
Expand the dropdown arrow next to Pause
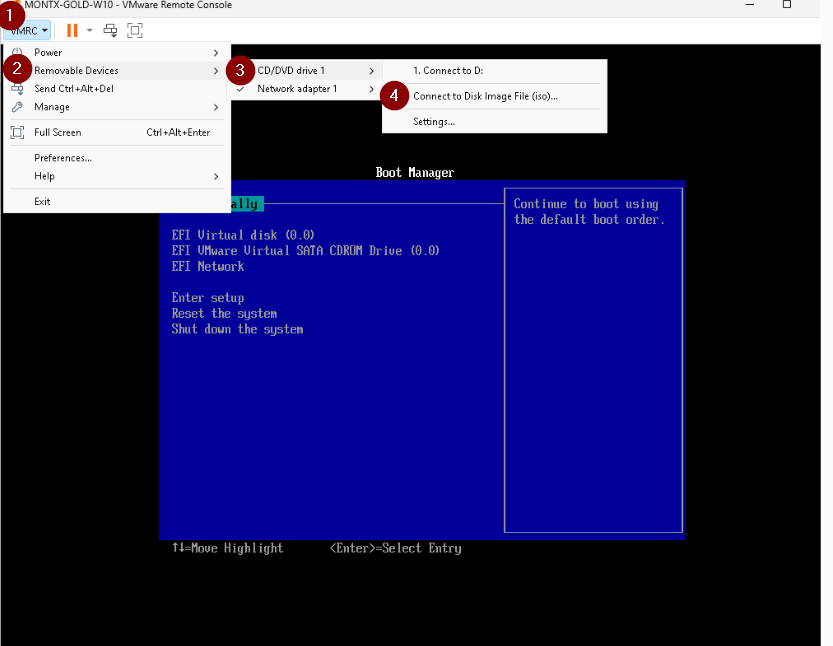(89, 31)
